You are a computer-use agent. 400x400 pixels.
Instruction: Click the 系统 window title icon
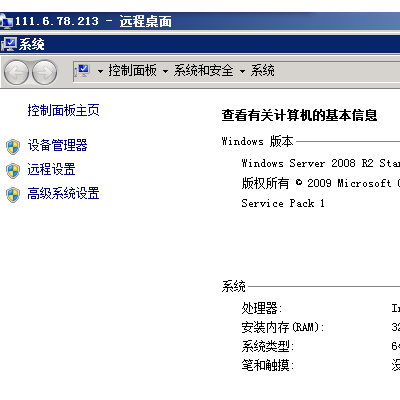click(8, 44)
